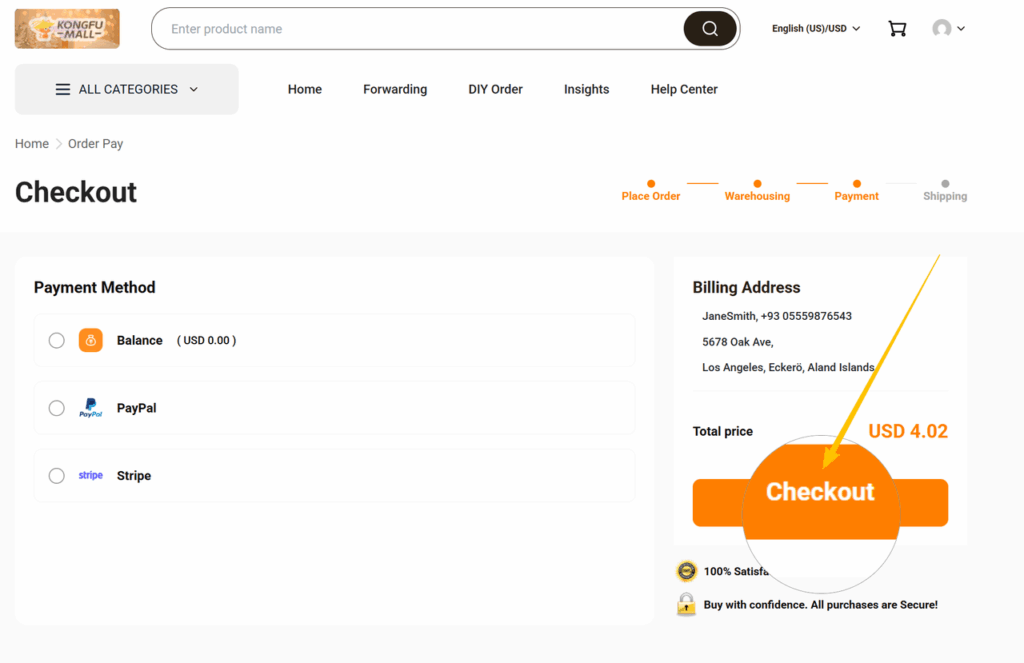
Task: Click the orange Balance wallet icon
Action: [x=91, y=340]
